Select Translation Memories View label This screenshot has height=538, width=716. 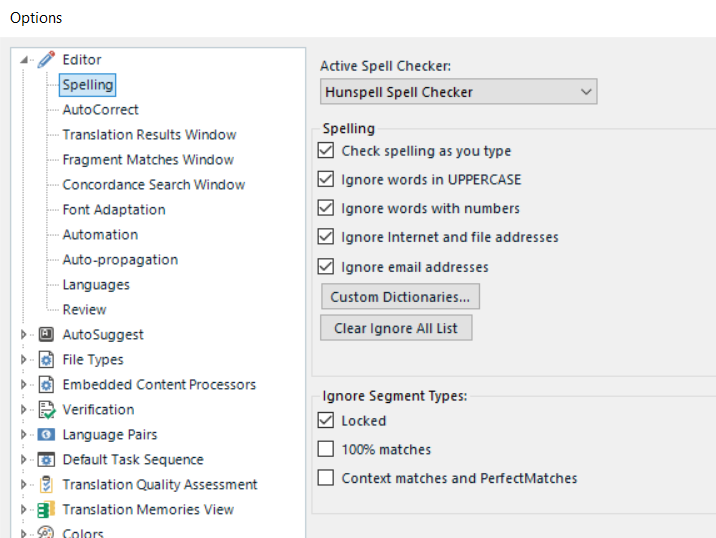point(148,509)
